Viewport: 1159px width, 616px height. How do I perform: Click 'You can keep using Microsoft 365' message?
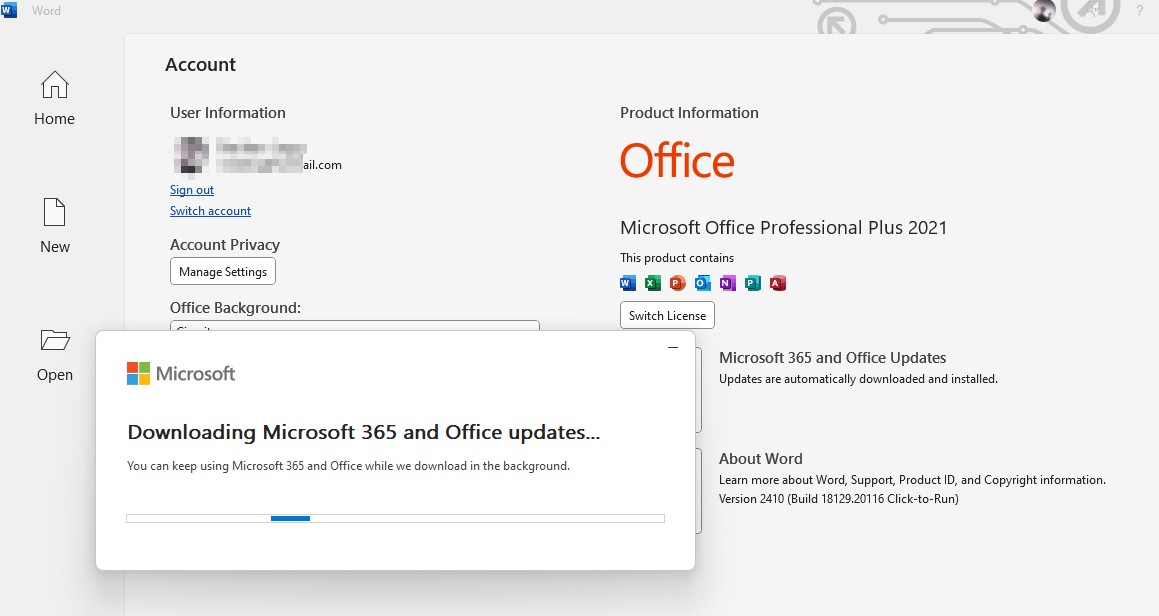pyautogui.click(x=348, y=466)
